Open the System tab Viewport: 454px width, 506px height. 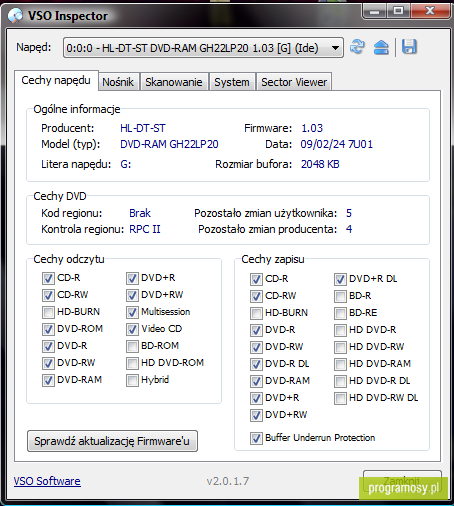point(232,82)
